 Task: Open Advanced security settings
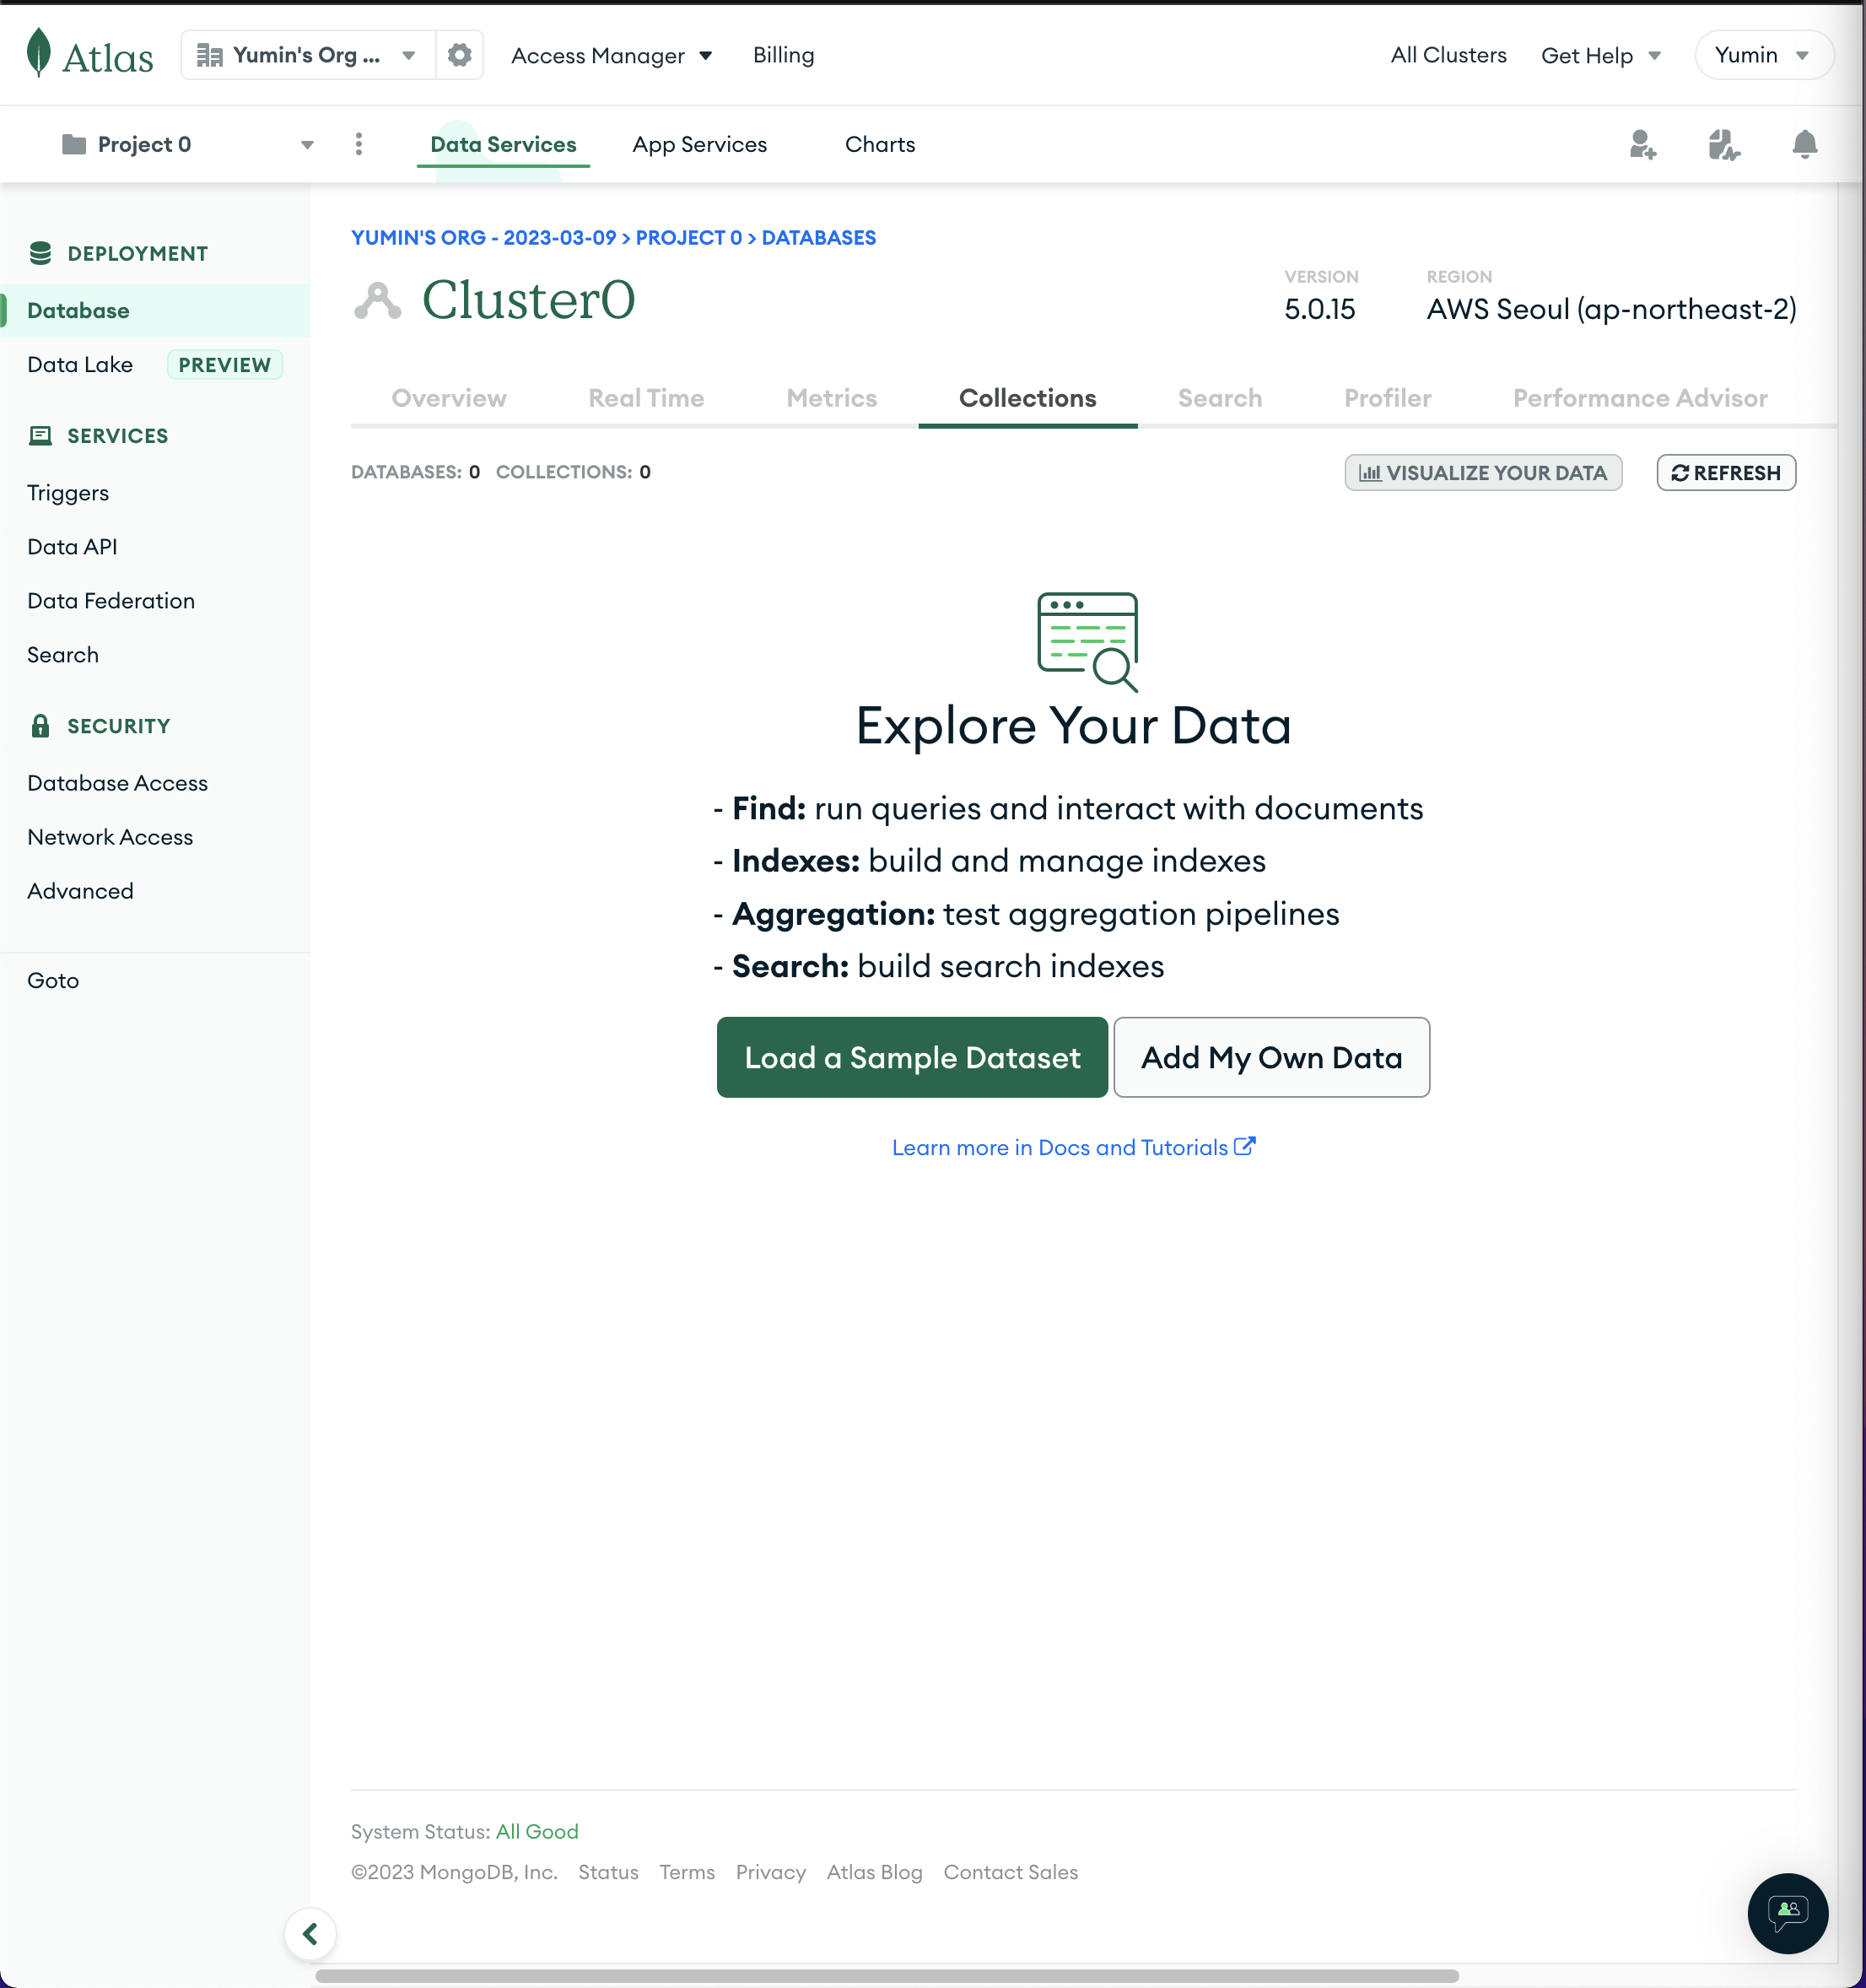coord(80,891)
